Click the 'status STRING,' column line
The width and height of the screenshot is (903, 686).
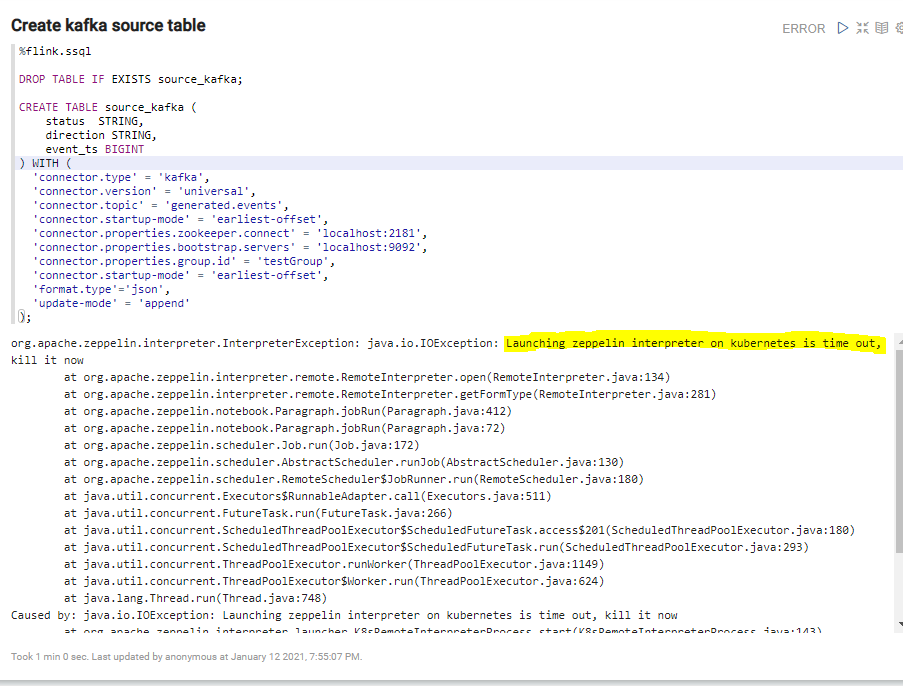pos(94,121)
